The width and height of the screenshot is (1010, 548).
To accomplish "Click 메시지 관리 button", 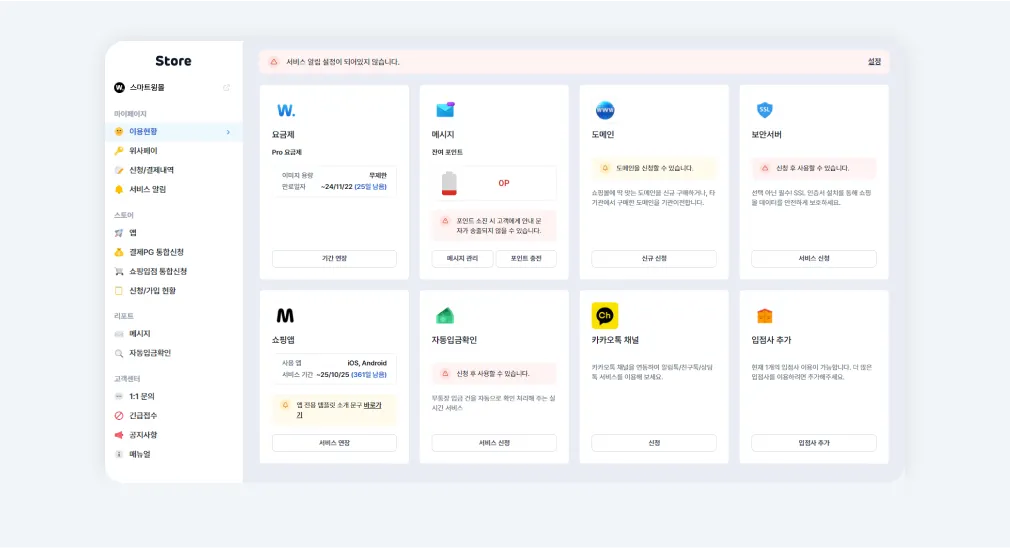I will tap(462, 258).
